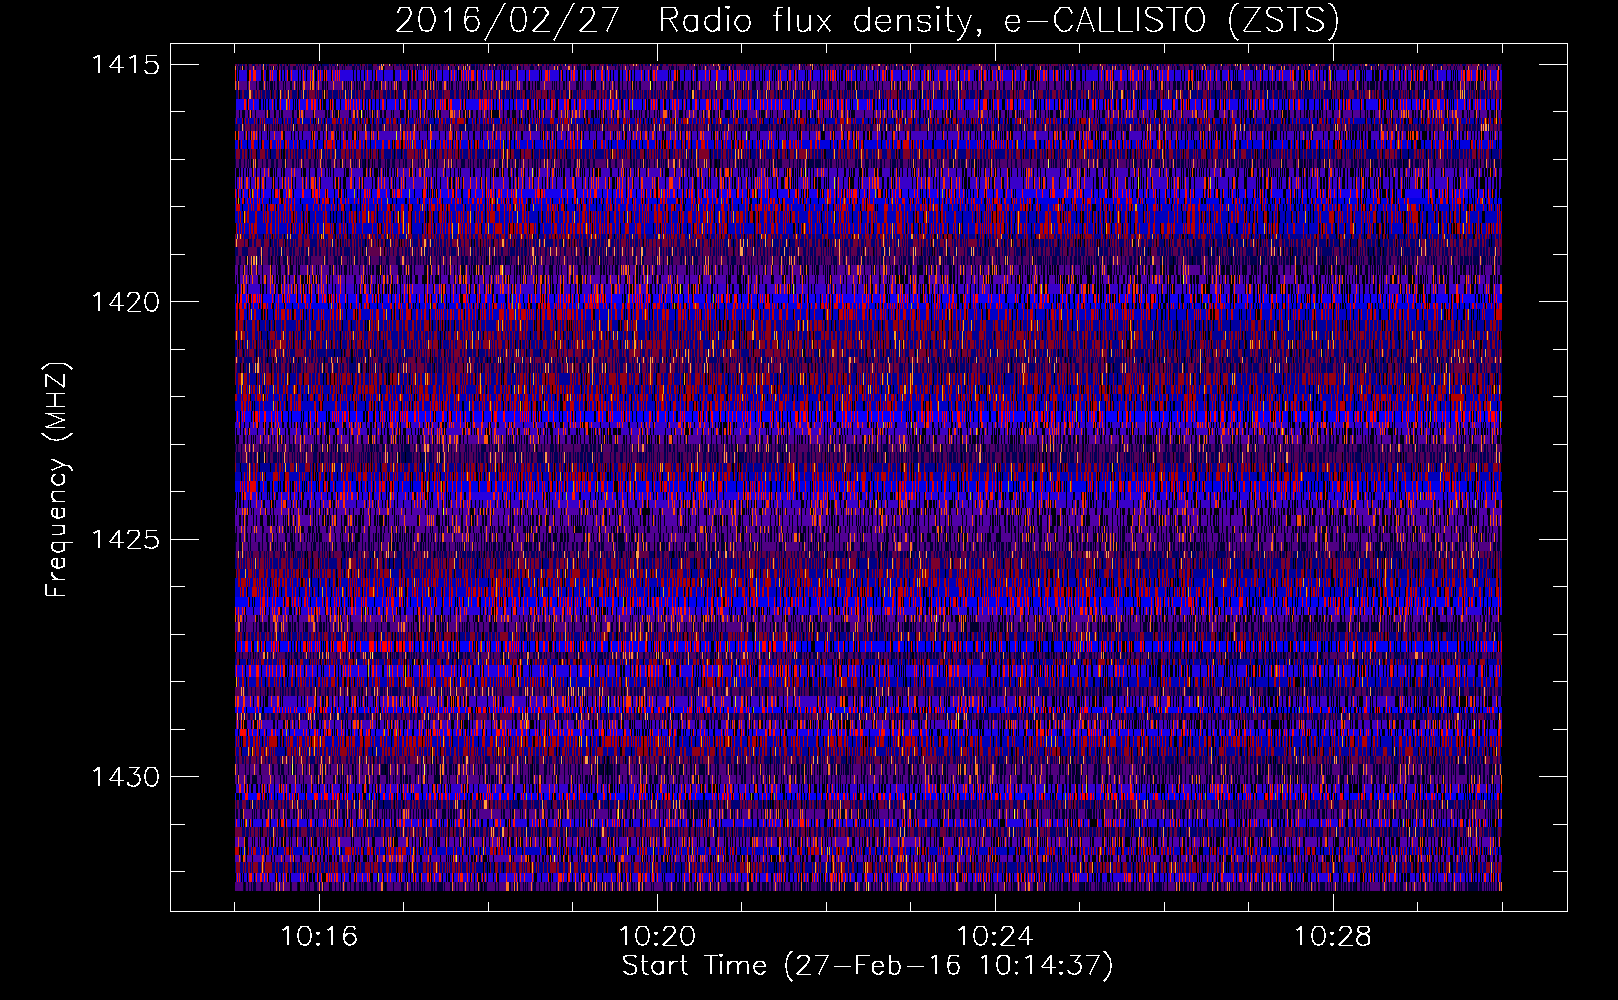Viewport: 1618px width, 1000px height.
Task: Click the '10:20' time axis label
Action: 657,937
